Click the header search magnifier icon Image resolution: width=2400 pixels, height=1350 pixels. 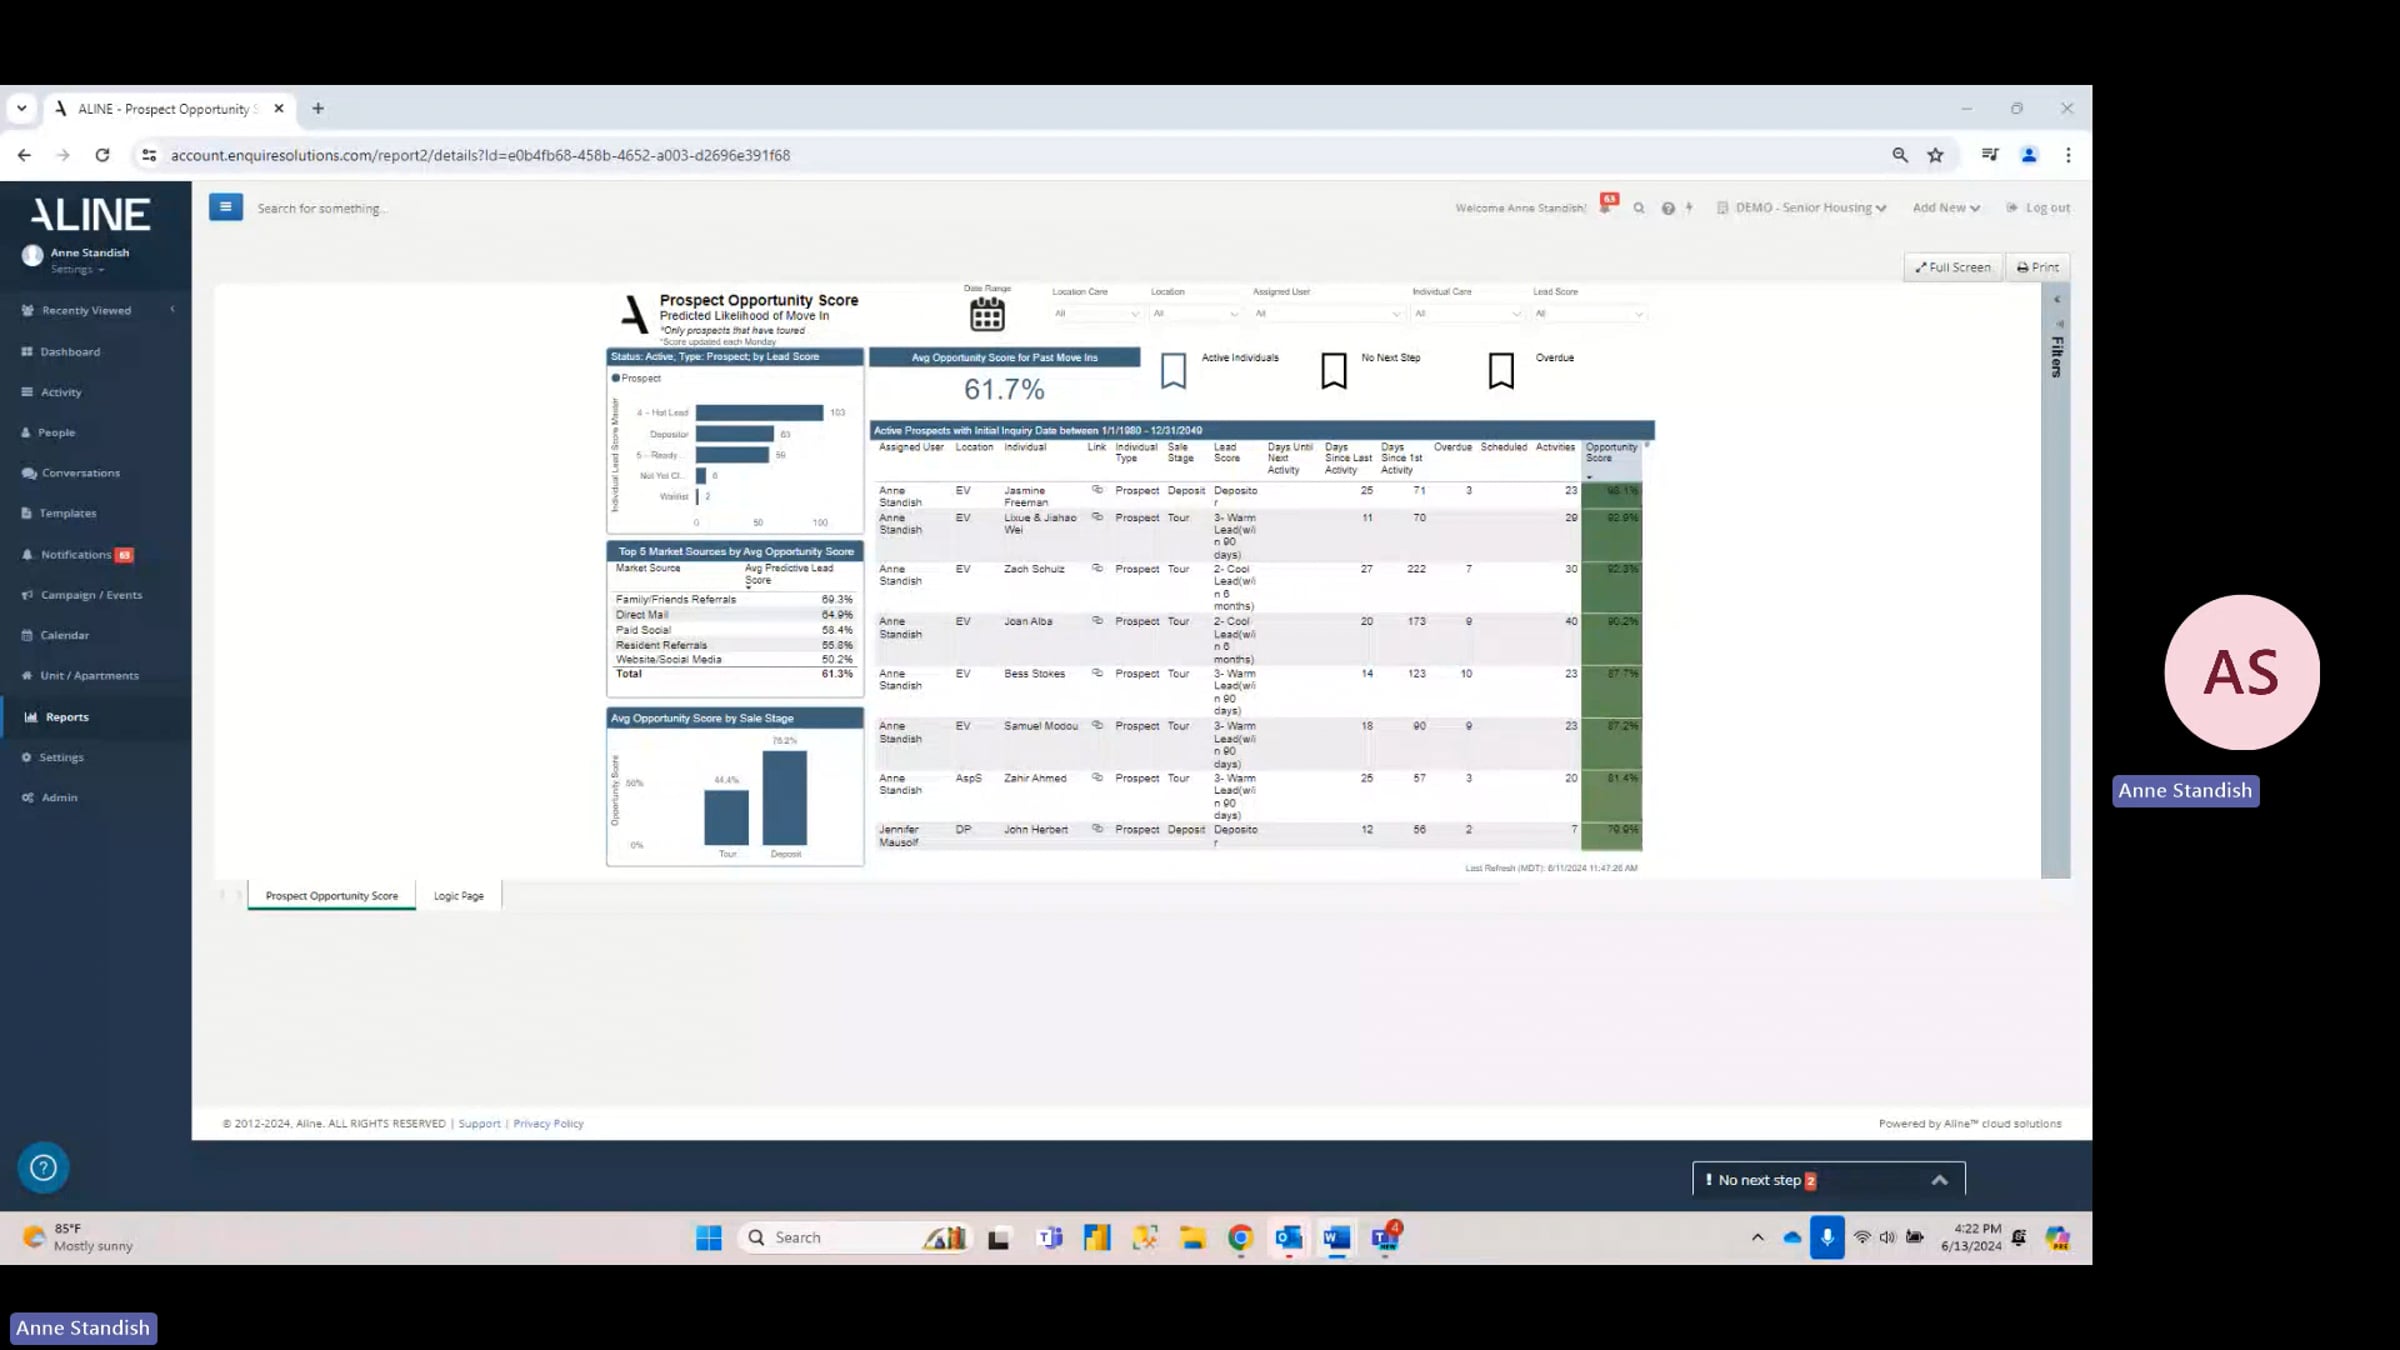point(1638,208)
